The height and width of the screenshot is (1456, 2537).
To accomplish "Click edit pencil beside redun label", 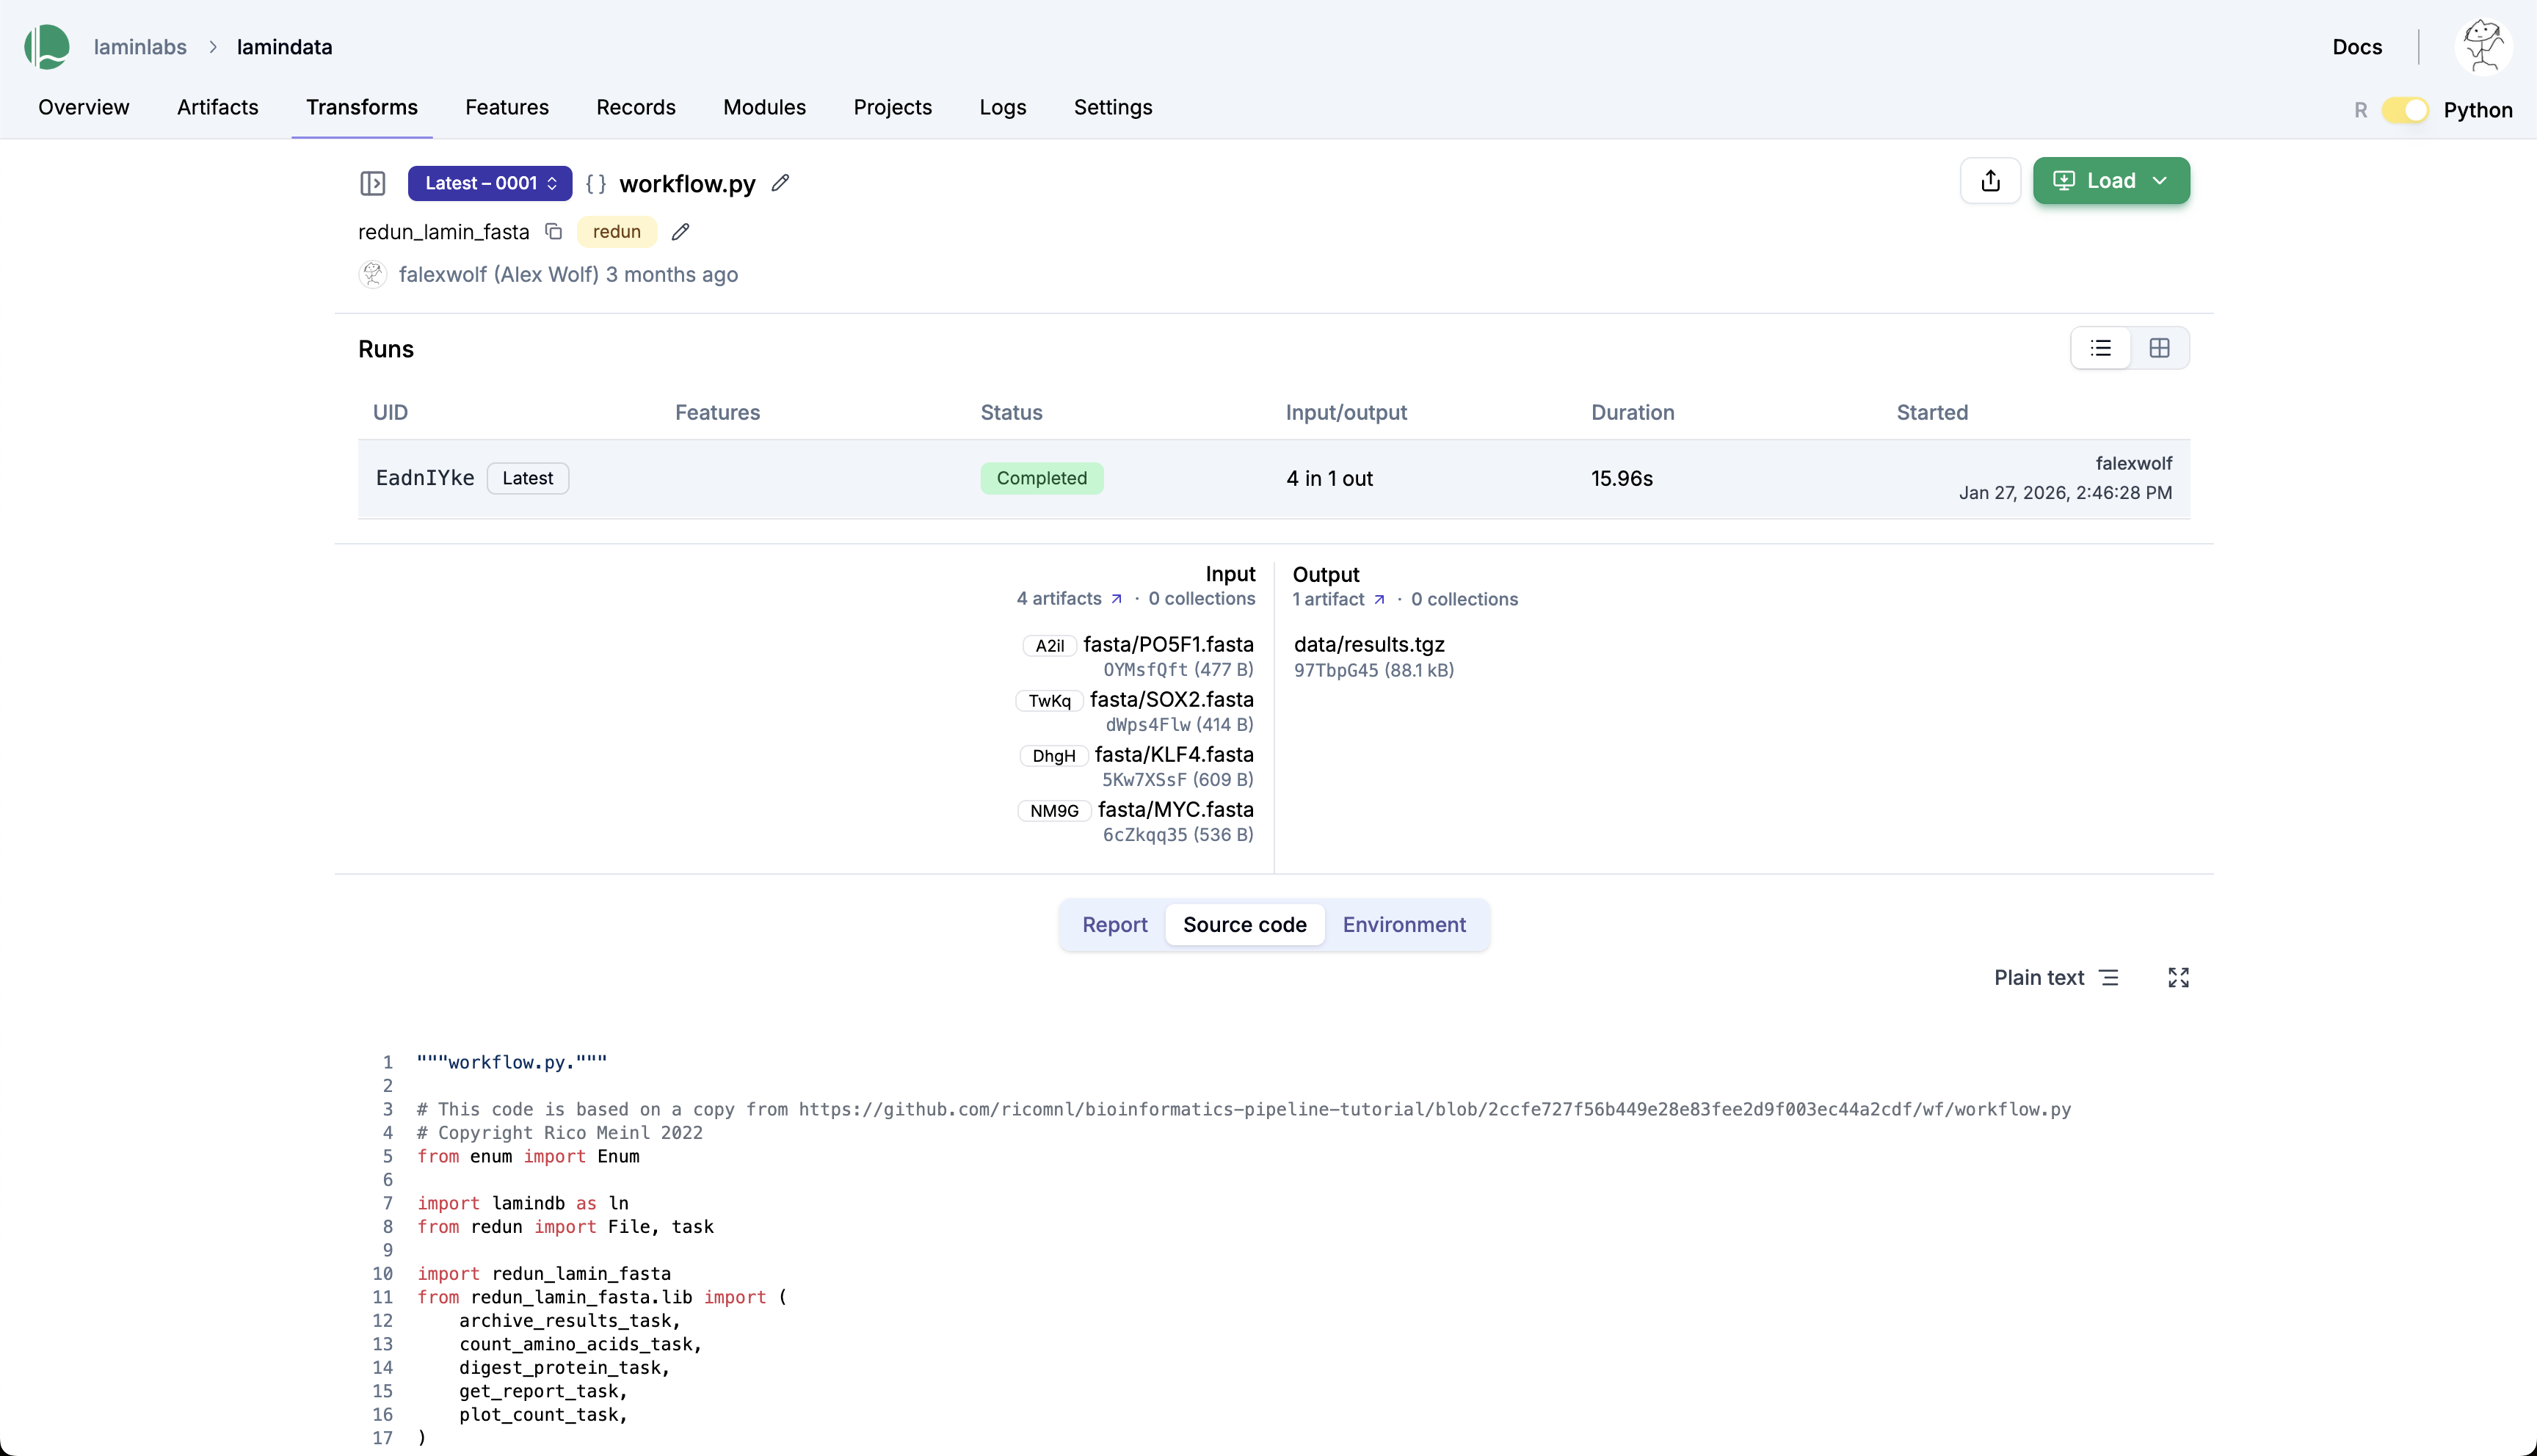I will [680, 232].
